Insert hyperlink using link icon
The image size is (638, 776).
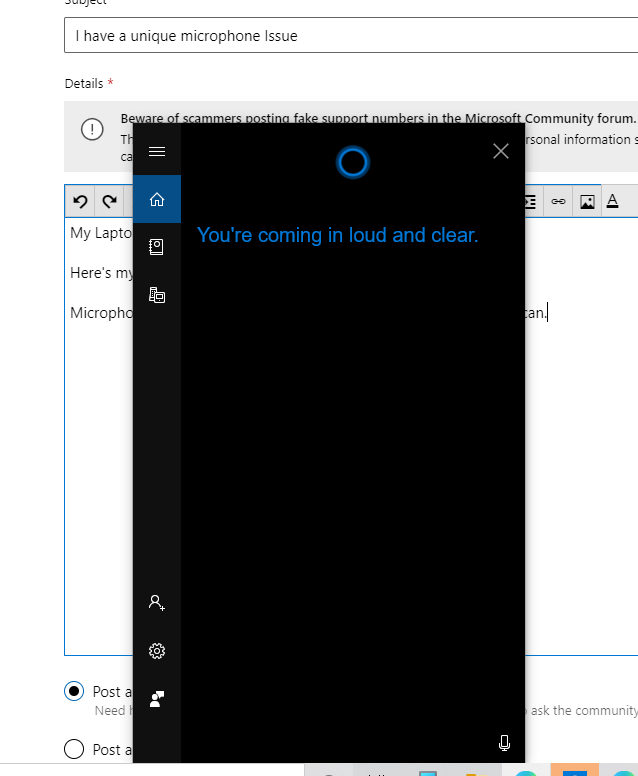click(x=558, y=201)
